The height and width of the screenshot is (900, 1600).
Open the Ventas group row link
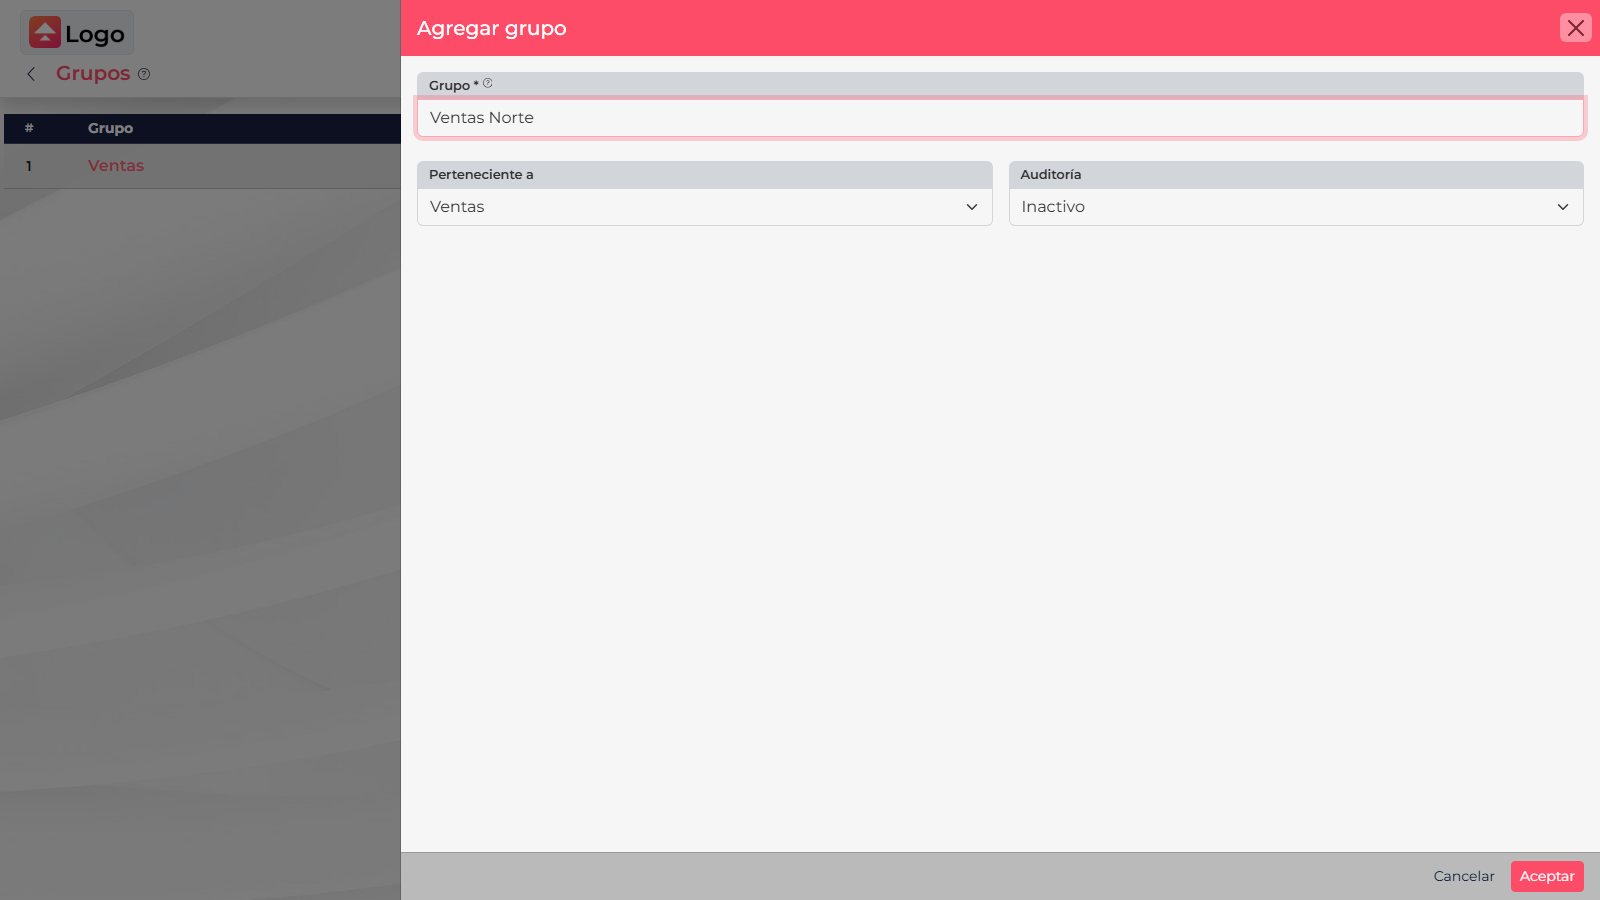116,166
